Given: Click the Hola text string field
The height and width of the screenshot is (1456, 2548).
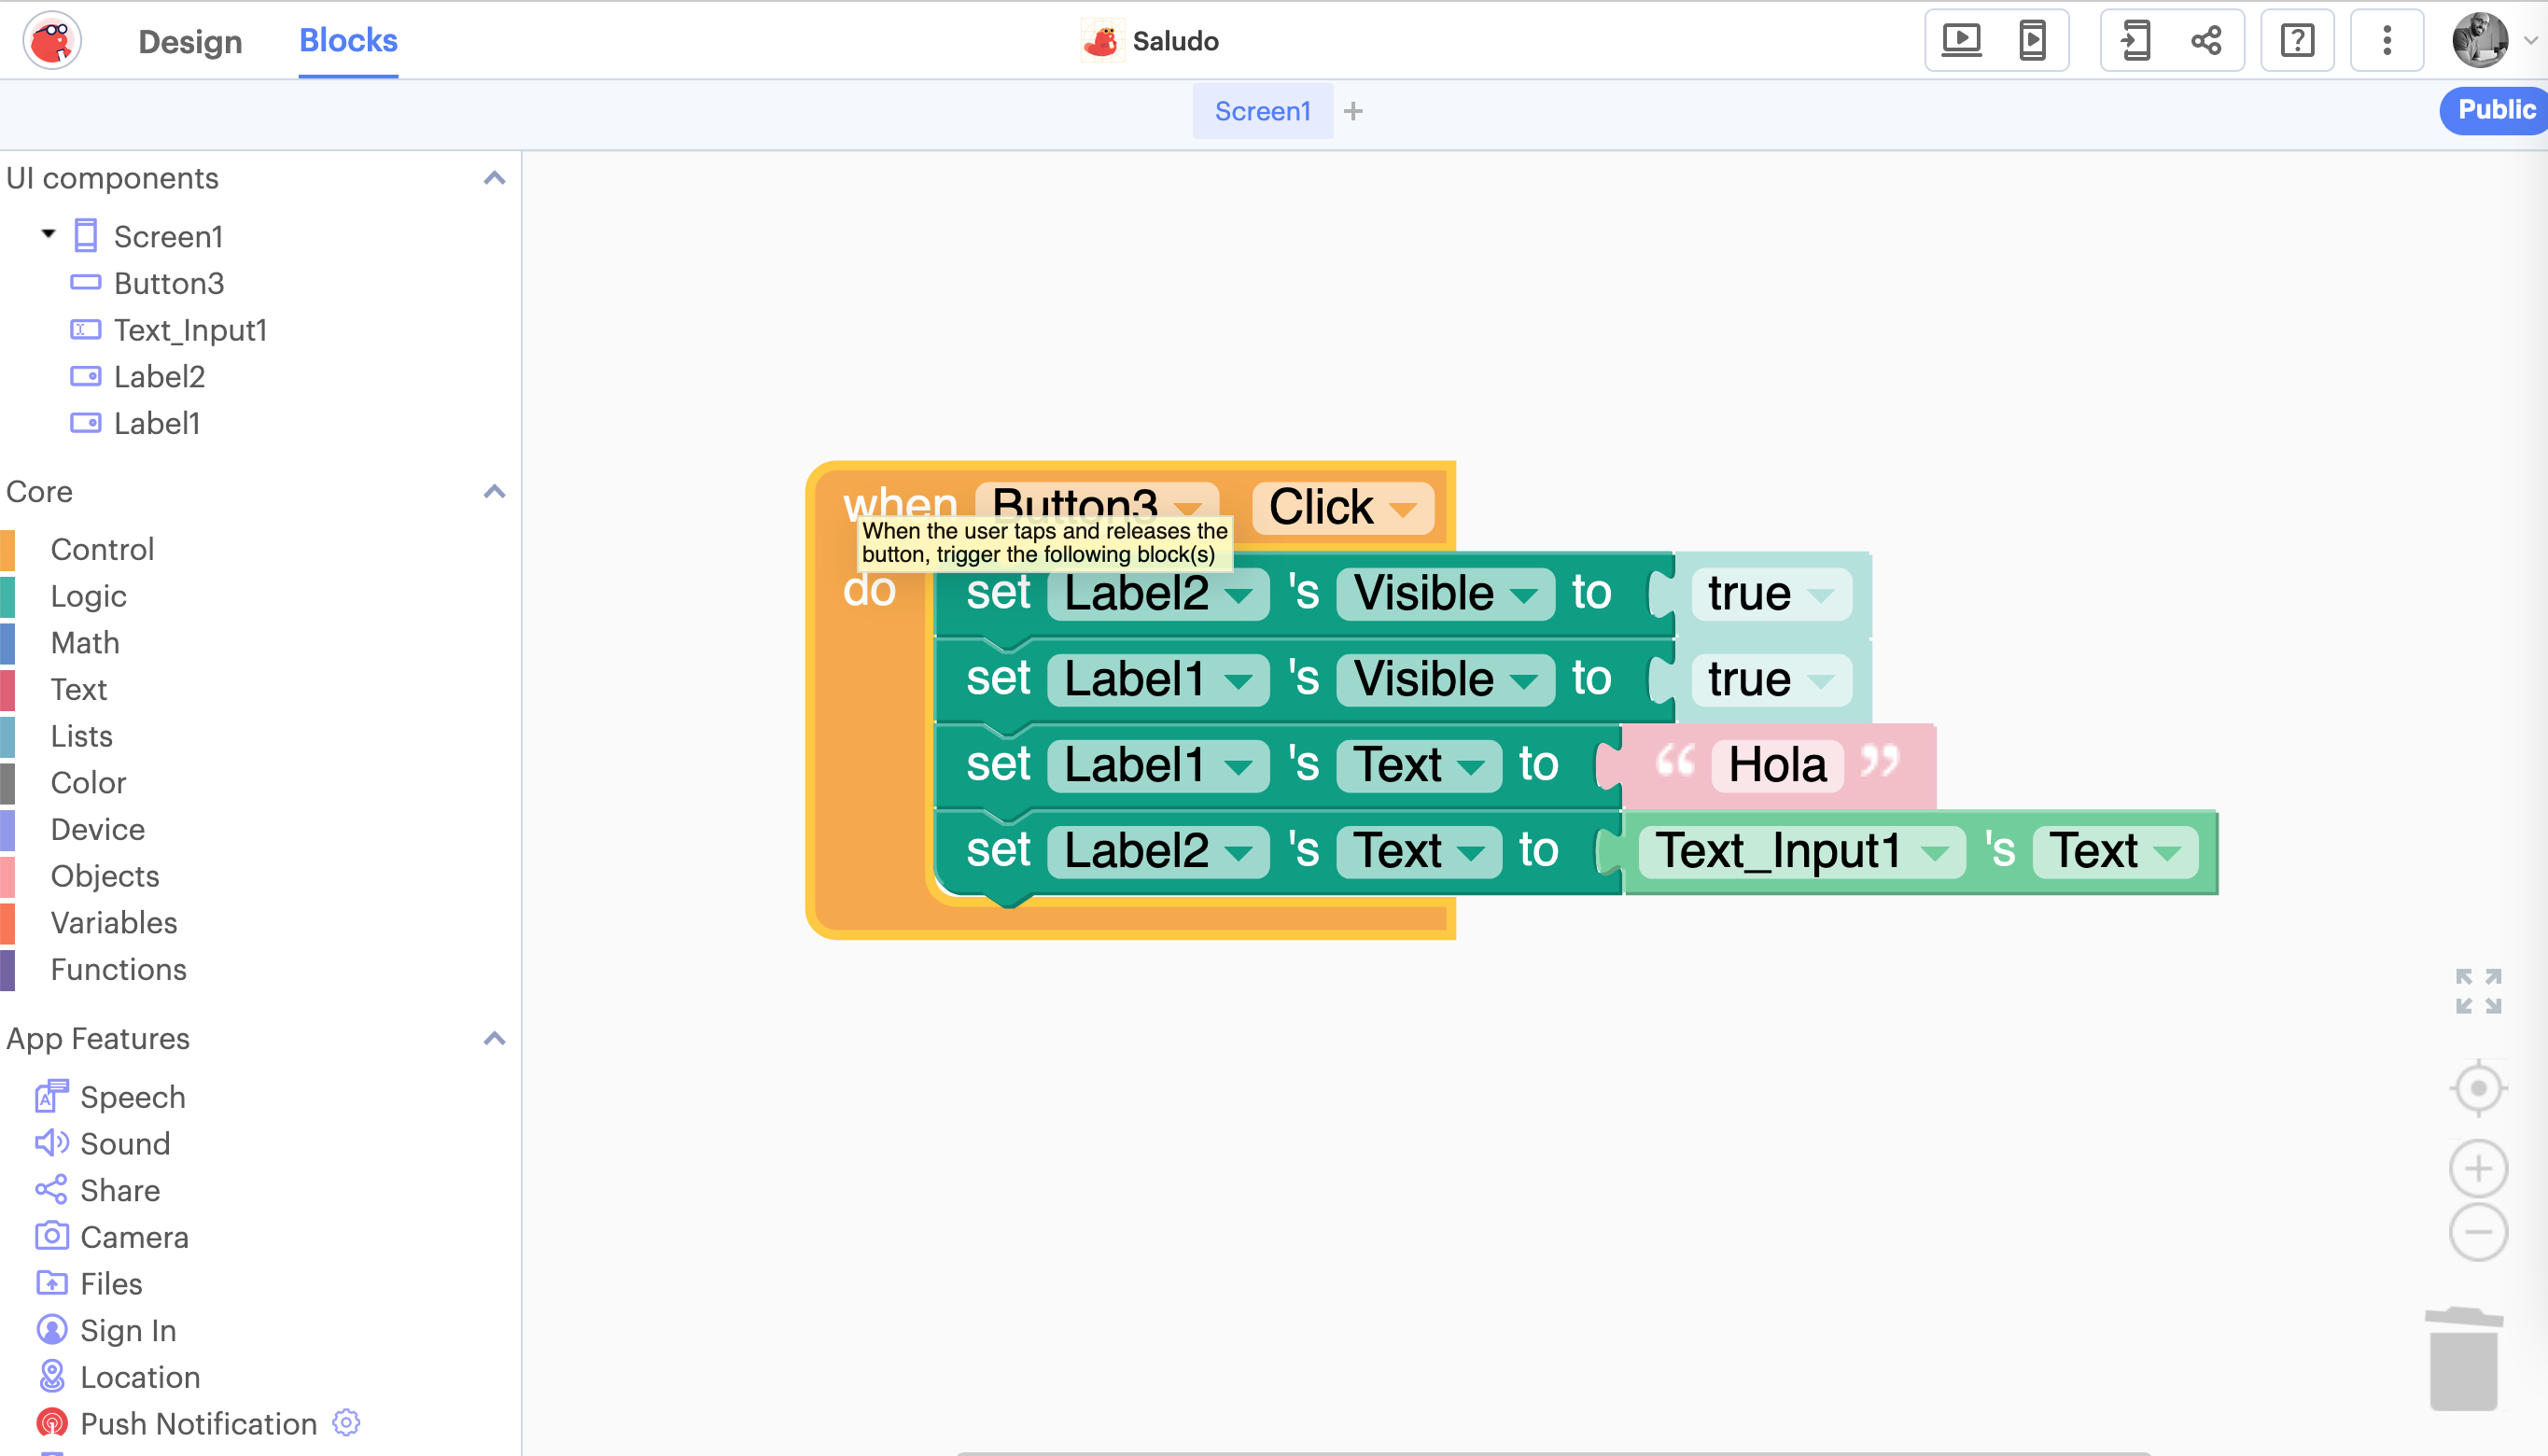Looking at the screenshot, I should point(1777,765).
